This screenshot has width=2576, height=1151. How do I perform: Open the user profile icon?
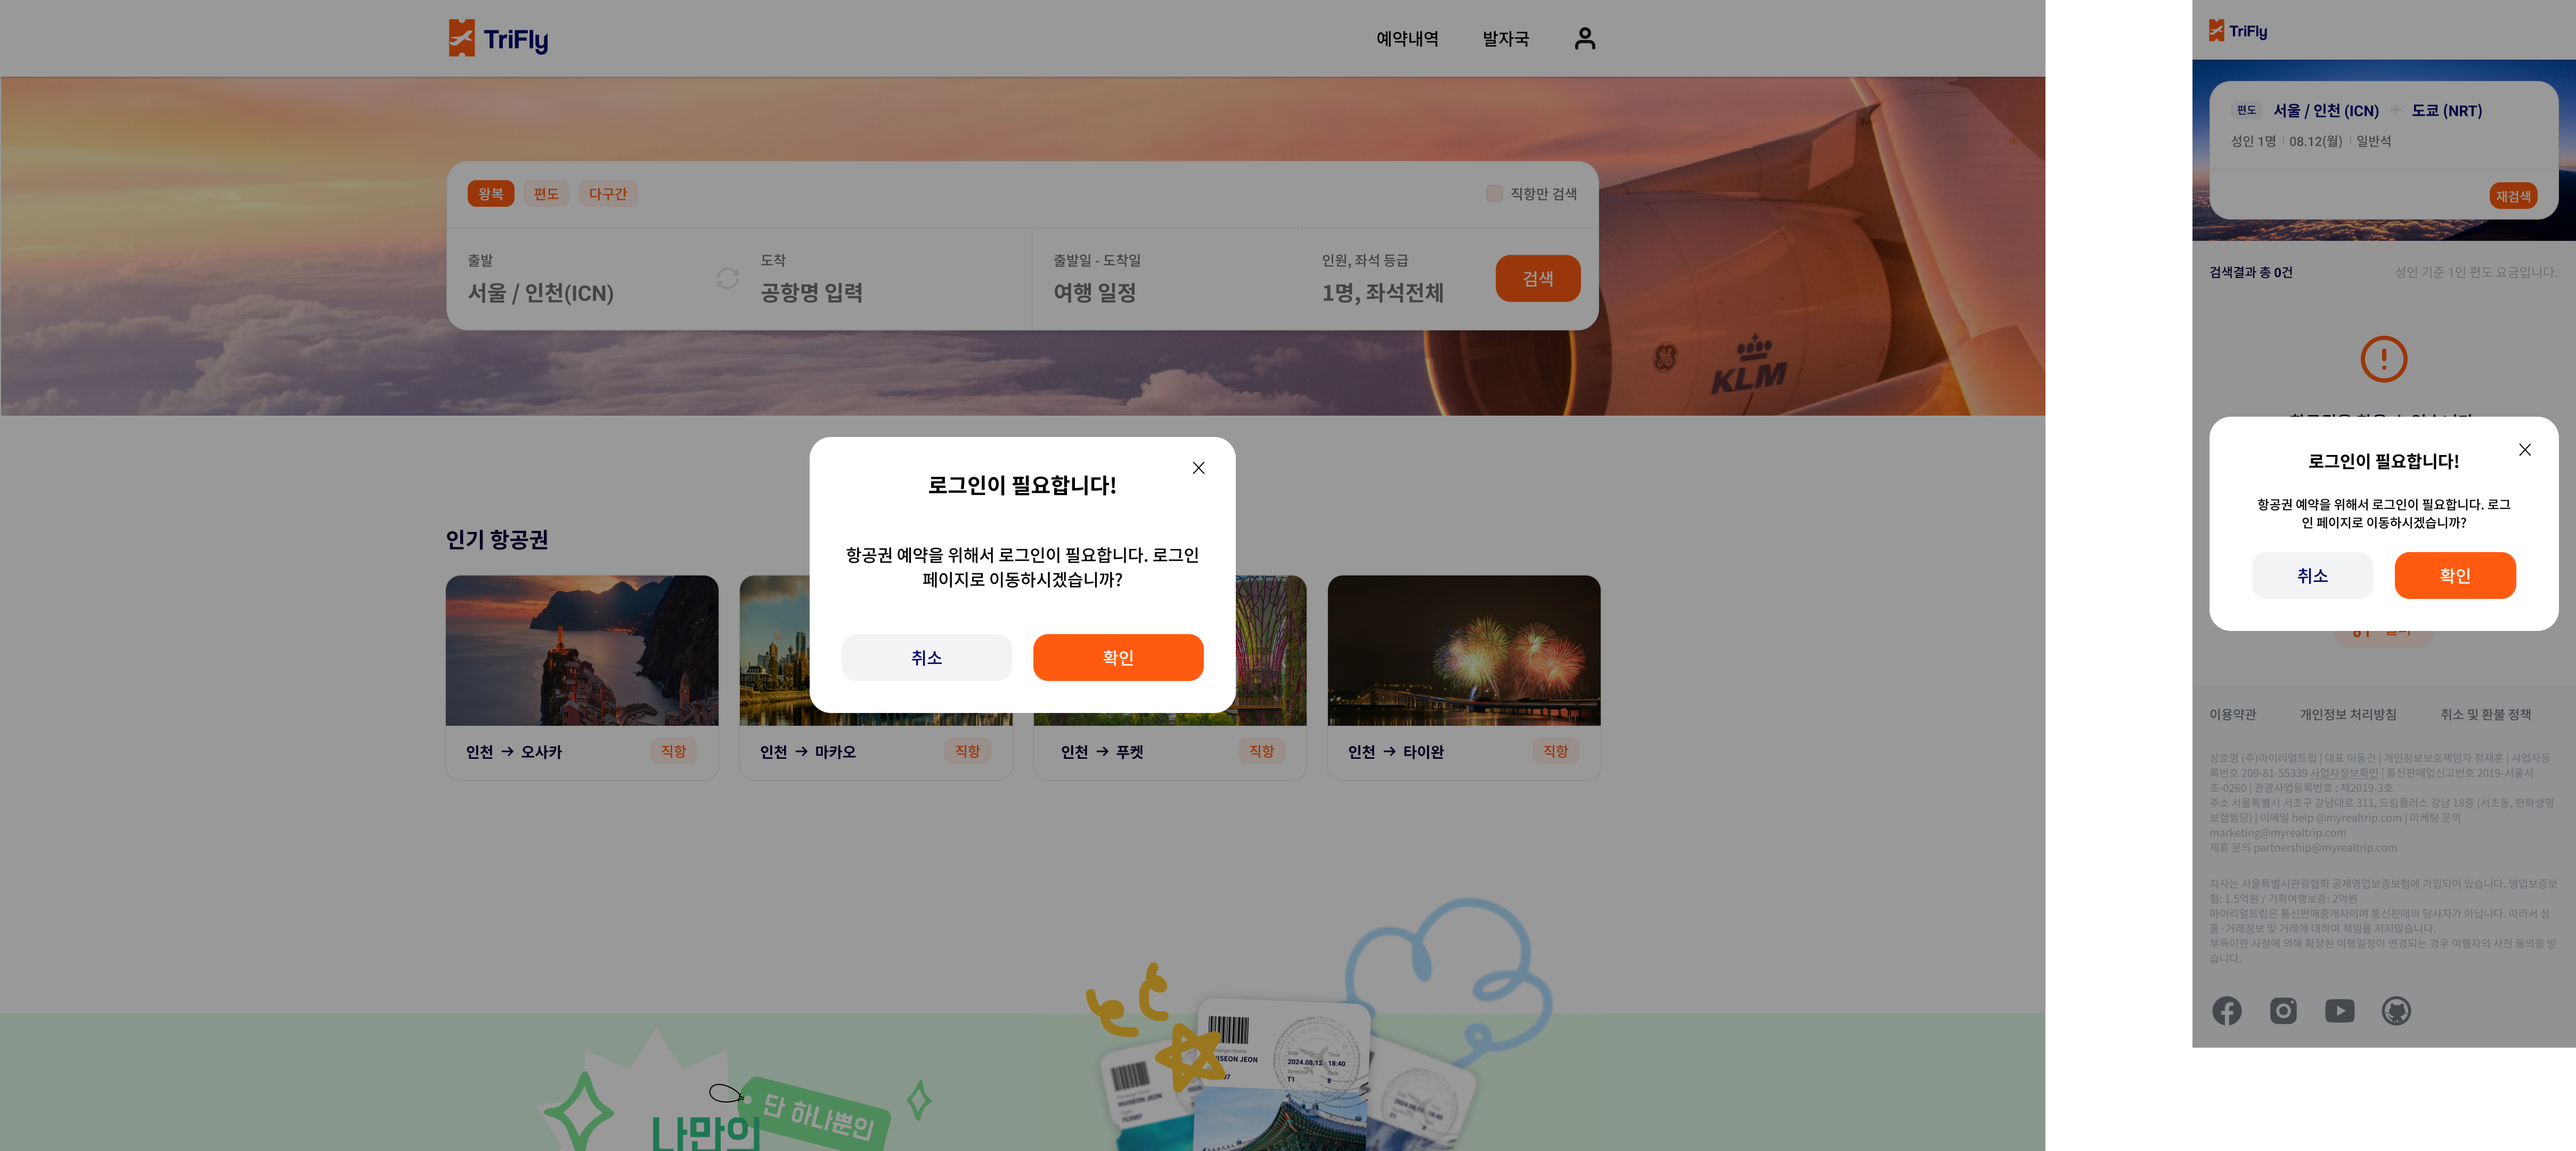[1584, 38]
